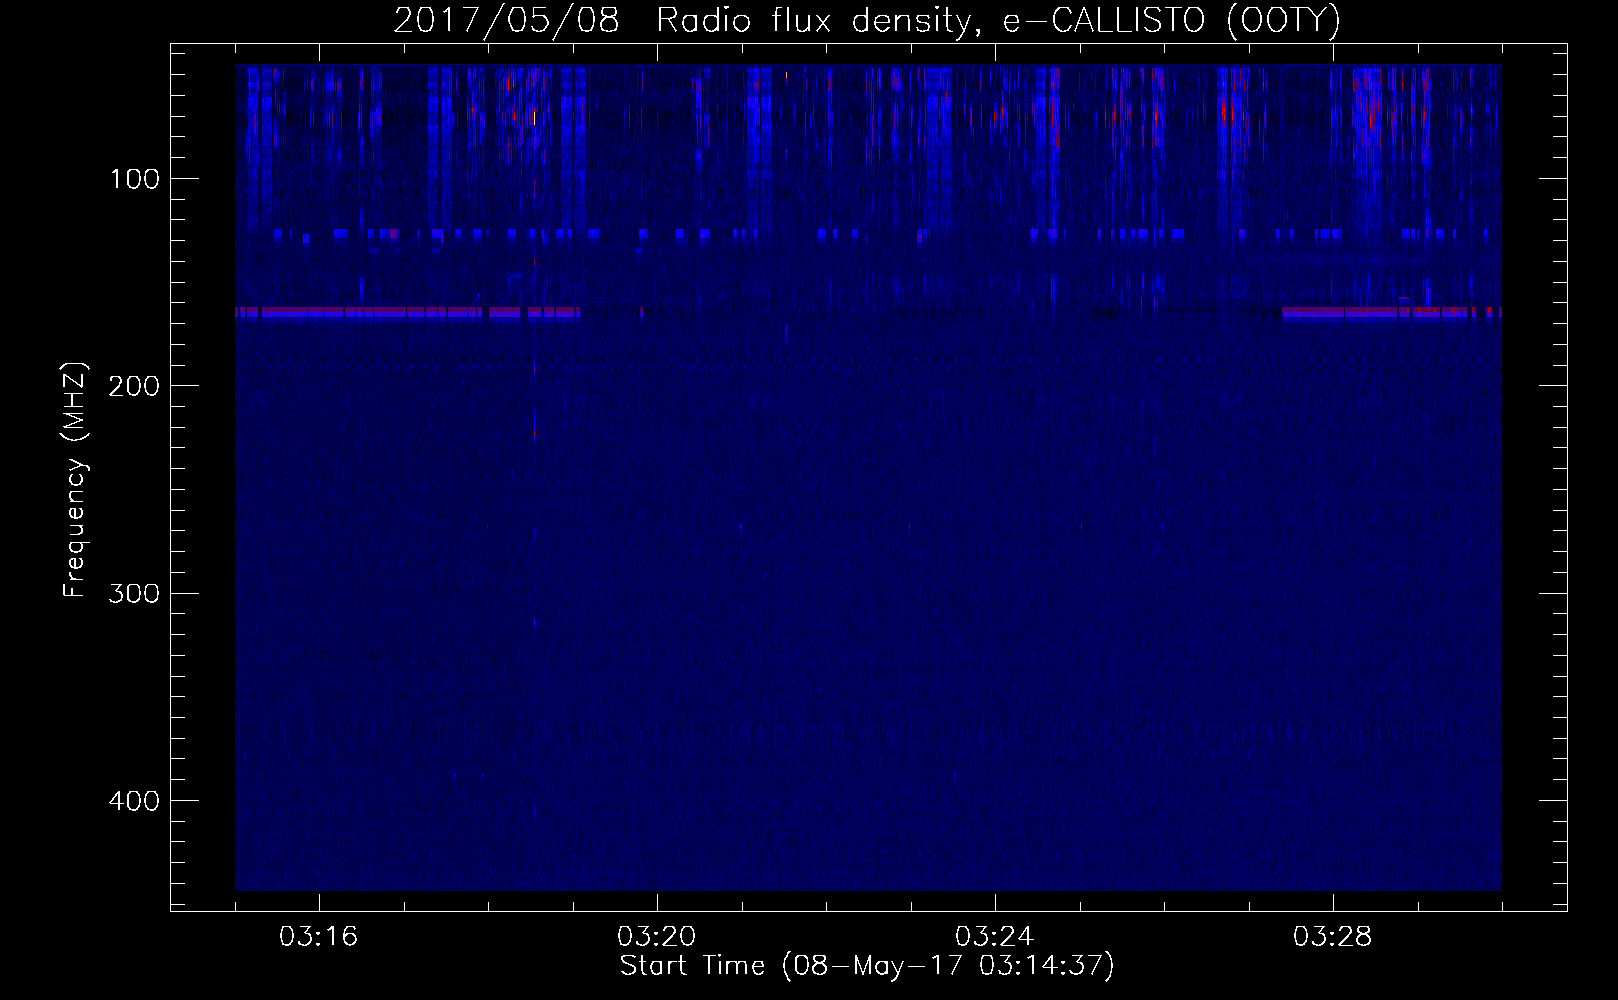The height and width of the screenshot is (1000, 1618).
Task: Click the 03:24 time tick label
Action: [x=995, y=937]
